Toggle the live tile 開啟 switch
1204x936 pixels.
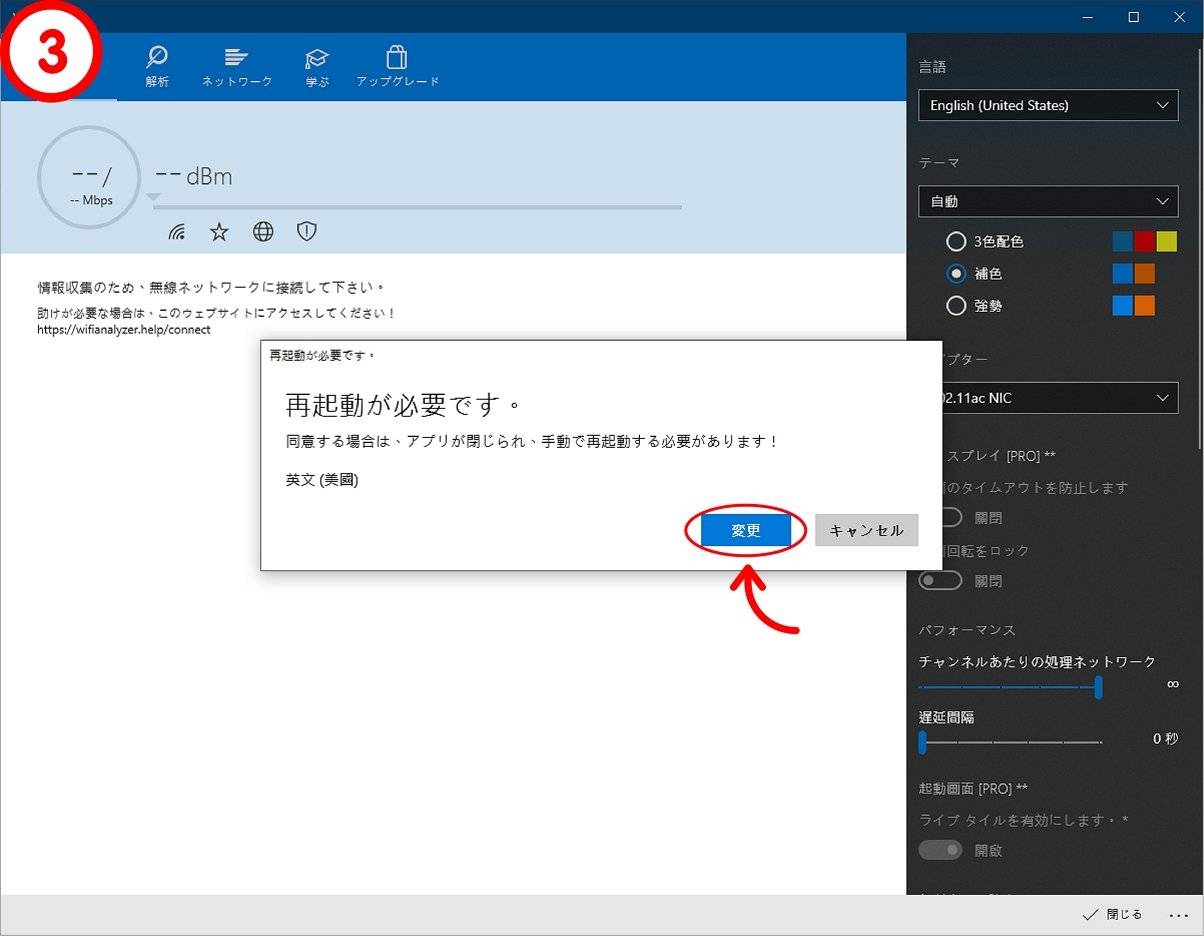[941, 850]
